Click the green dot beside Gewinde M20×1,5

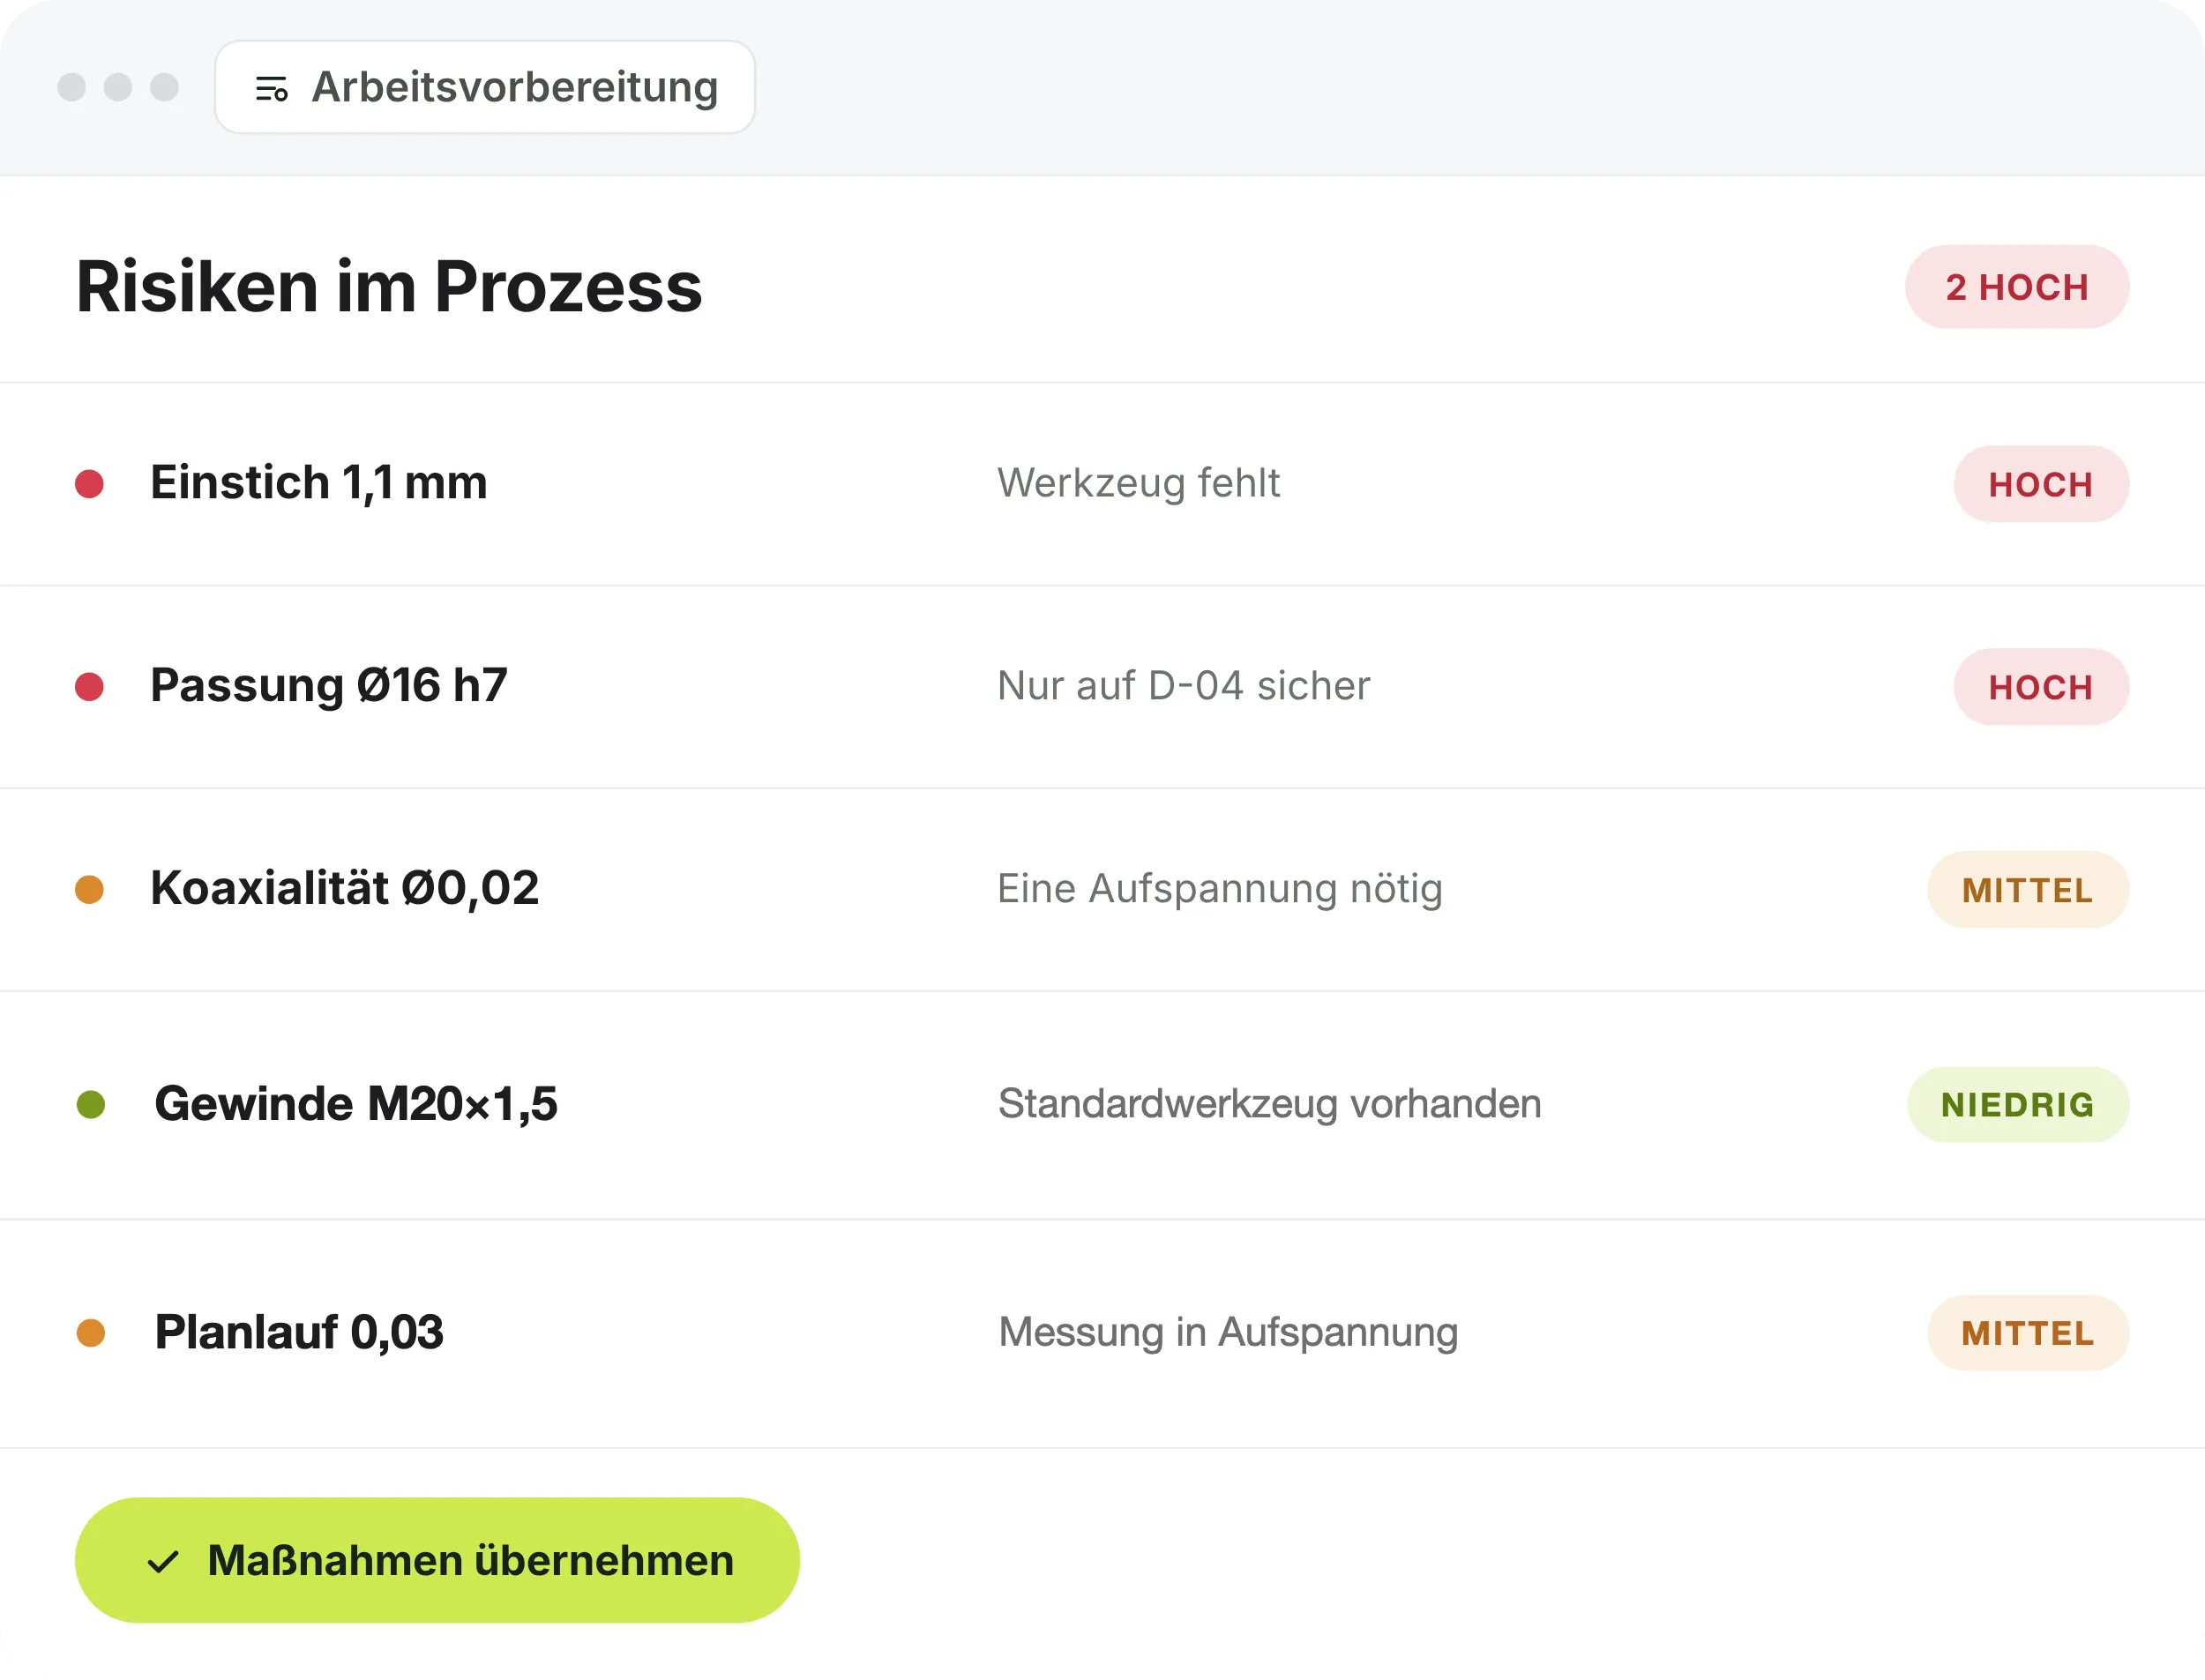[x=91, y=1105]
